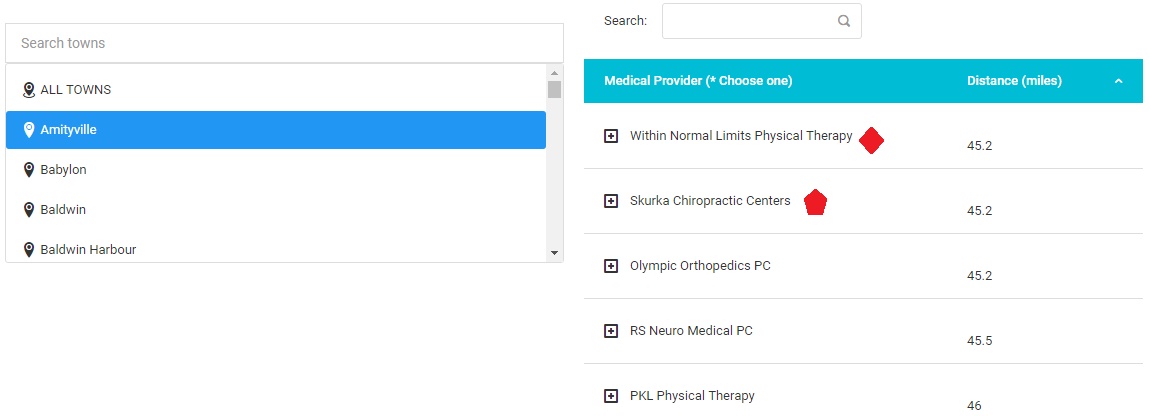Expand the RS Neuro Medical PC row
This screenshot has height=418, width=1150.
(x=611, y=331)
